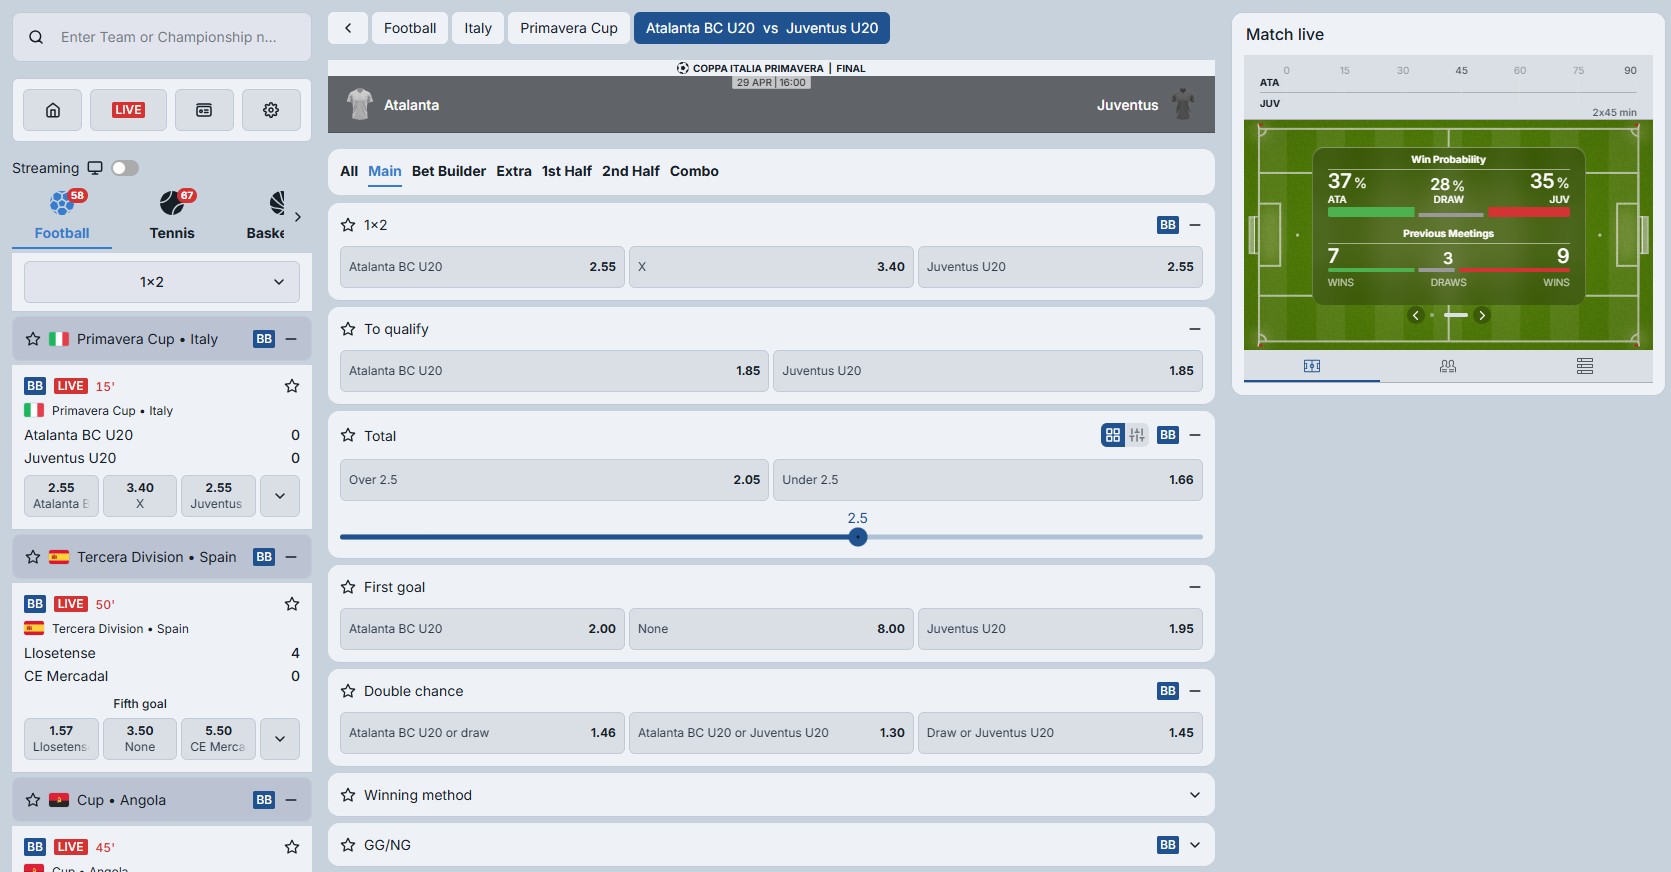Expand more odds for Atalanta vs Juventus
The width and height of the screenshot is (1671, 872).
(x=280, y=496)
